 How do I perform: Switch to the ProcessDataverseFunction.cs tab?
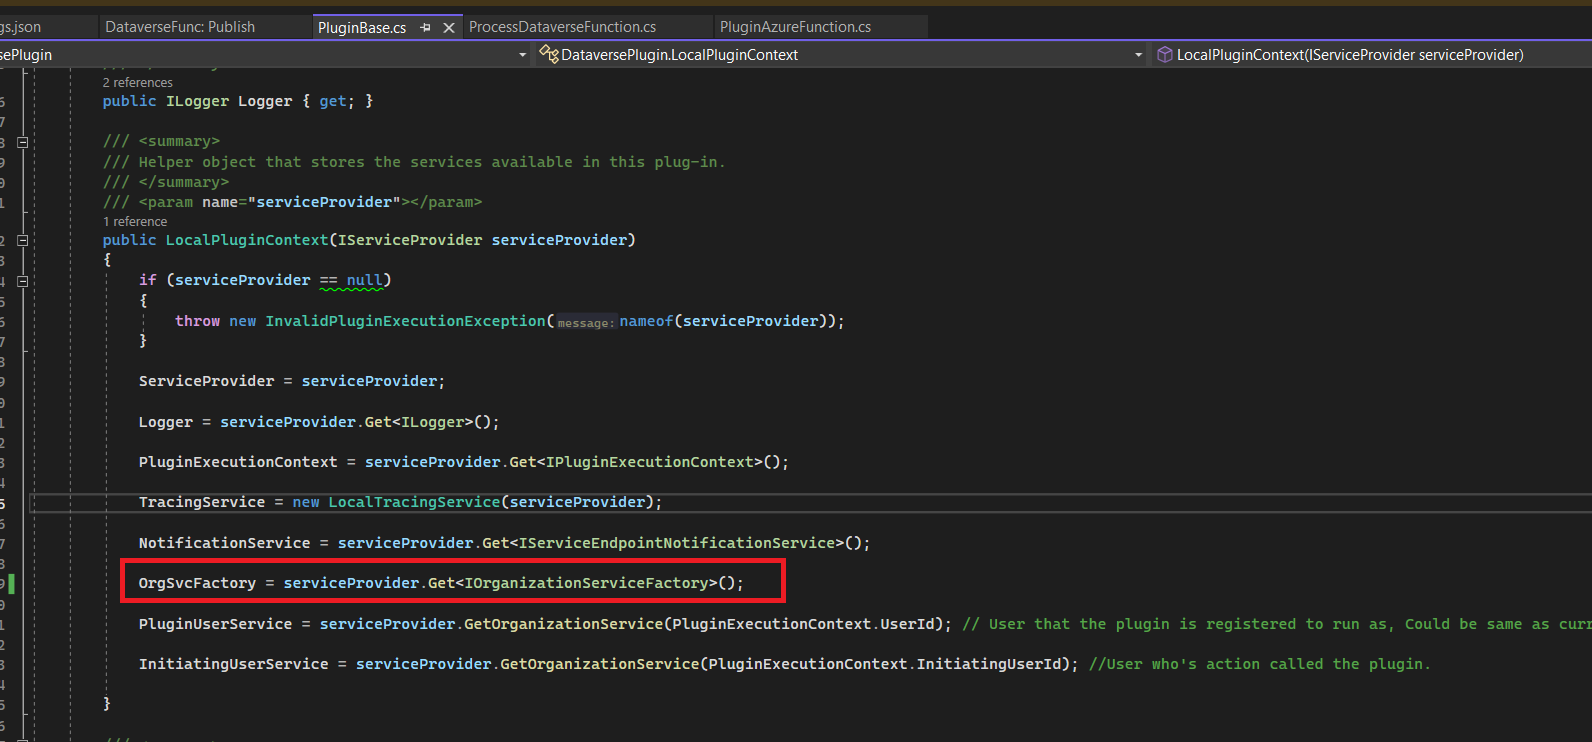click(x=562, y=27)
